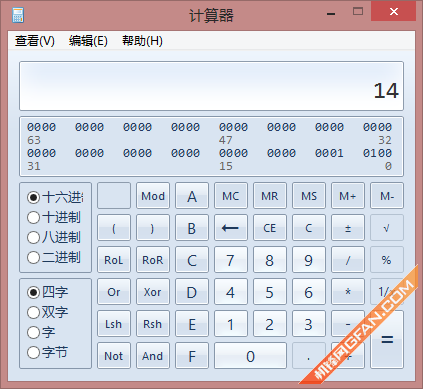
Task: Click the M+ memory add button
Action: pyautogui.click(x=348, y=196)
